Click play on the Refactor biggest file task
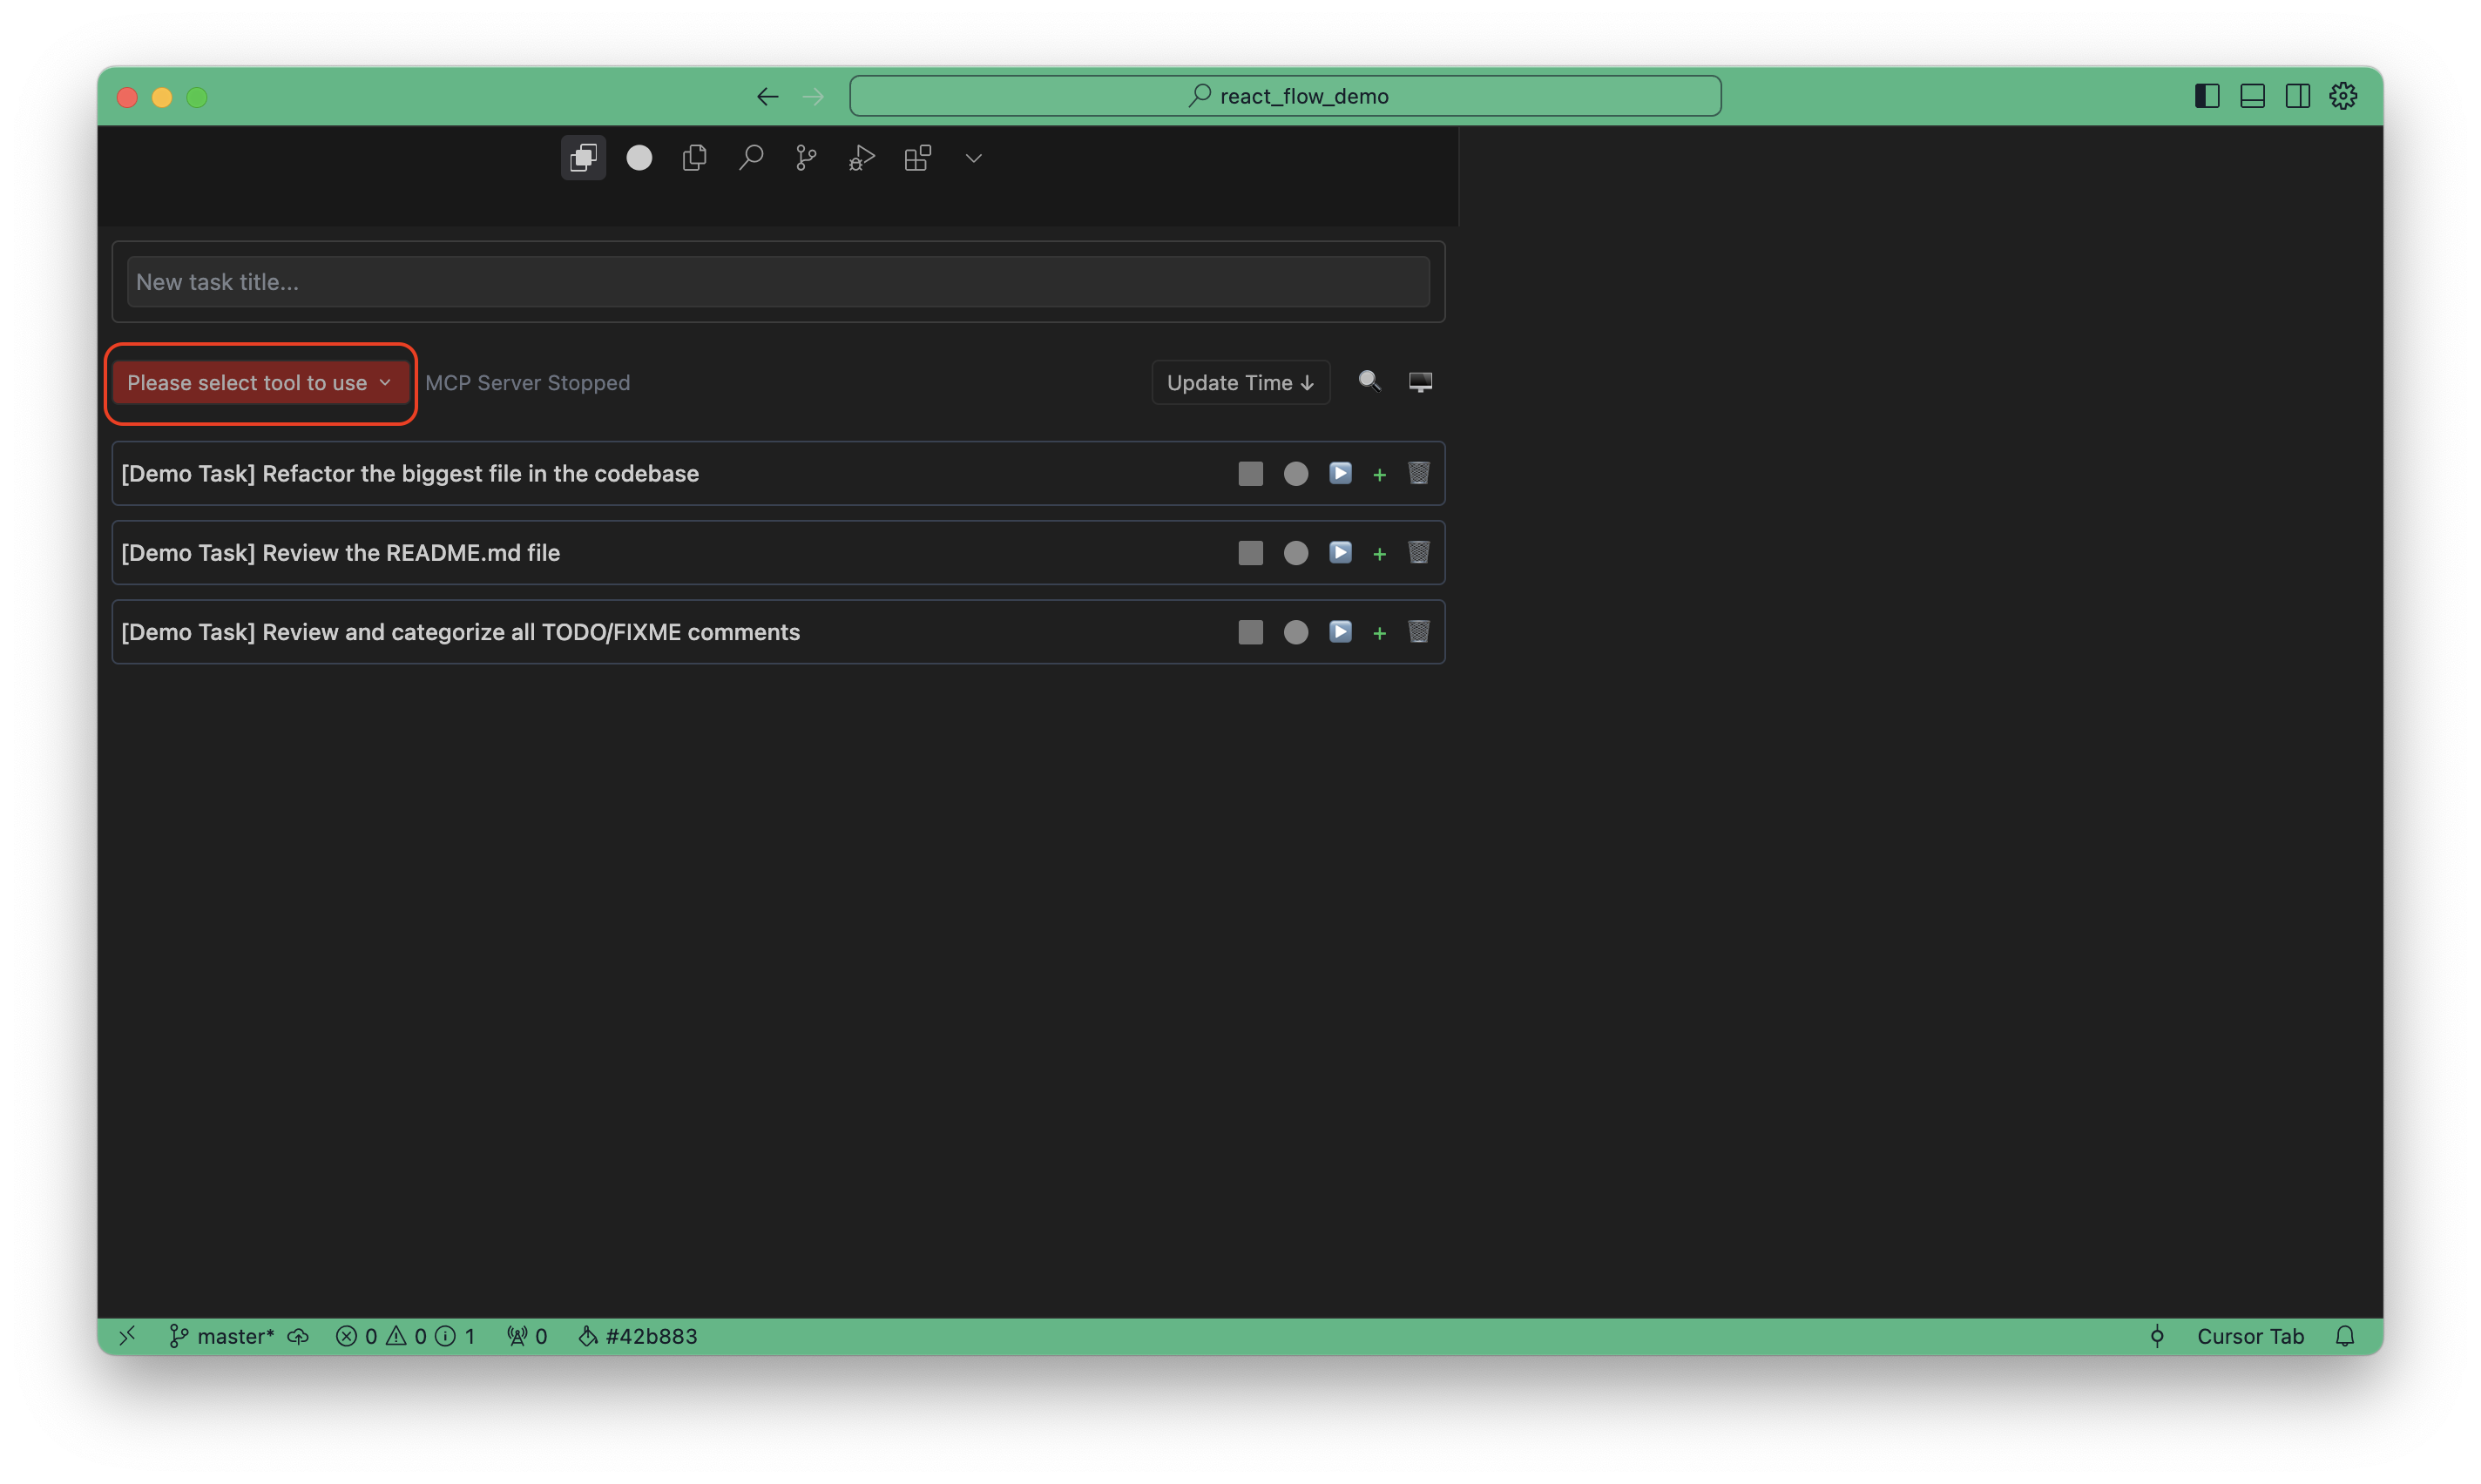Screen dimensions: 2481x1484 [1340, 473]
